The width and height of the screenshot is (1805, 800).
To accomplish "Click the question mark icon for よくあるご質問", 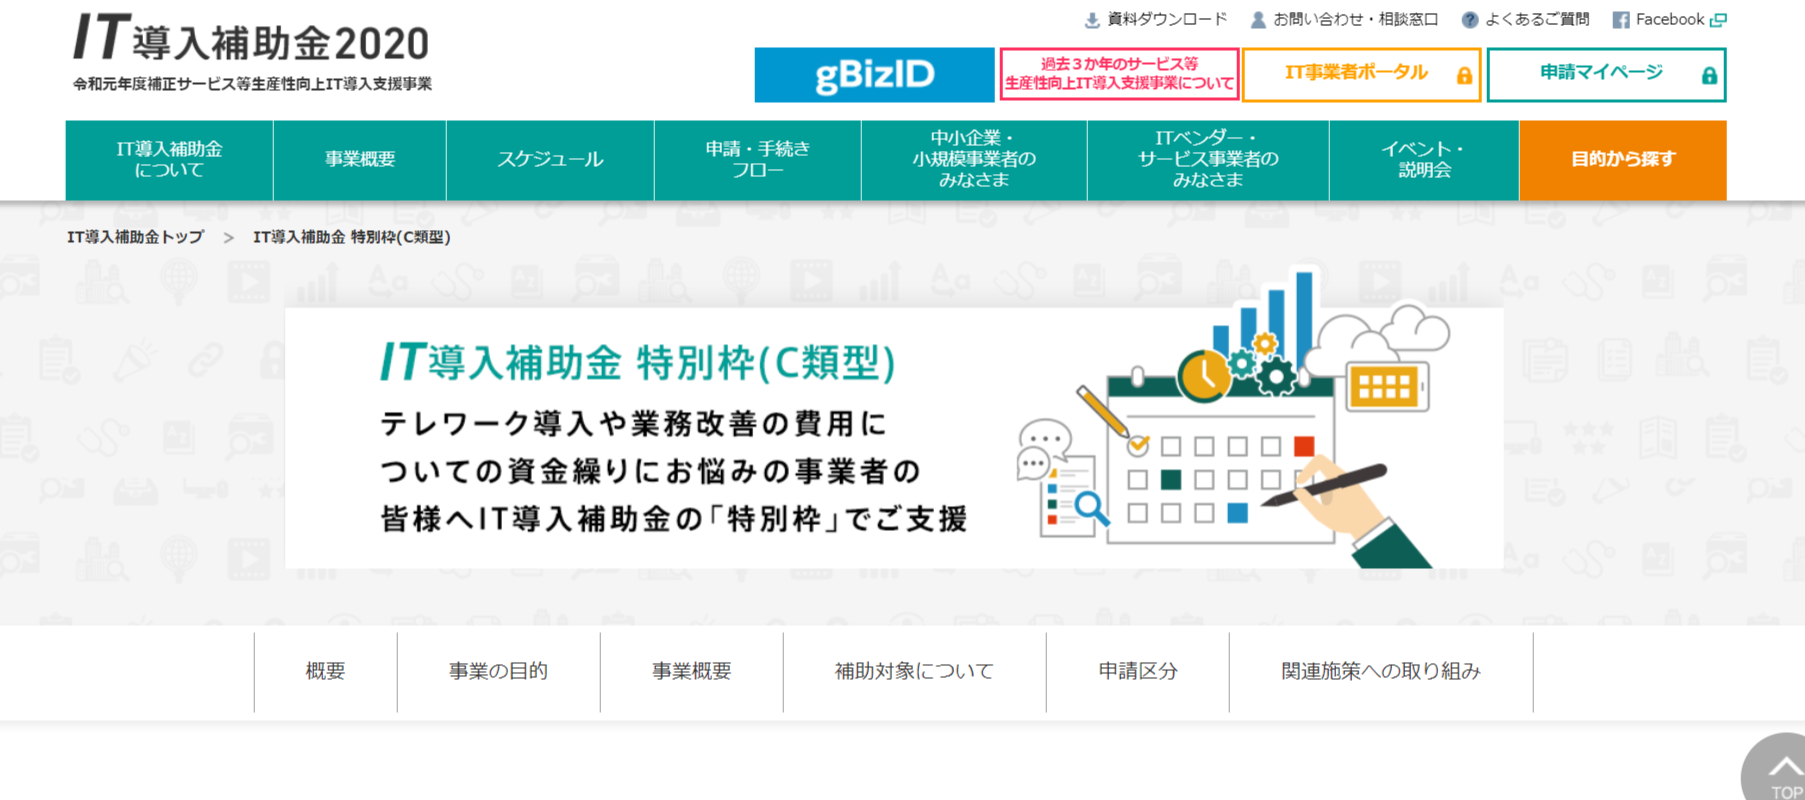I will point(1469,20).
